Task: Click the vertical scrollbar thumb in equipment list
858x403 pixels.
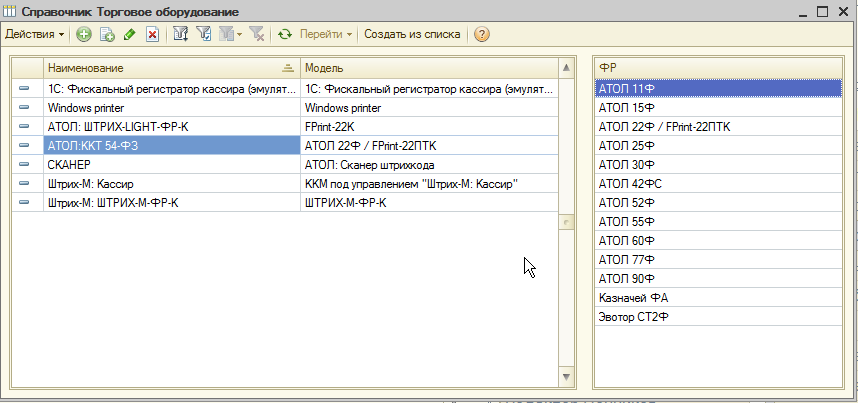Action: [566, 222]
